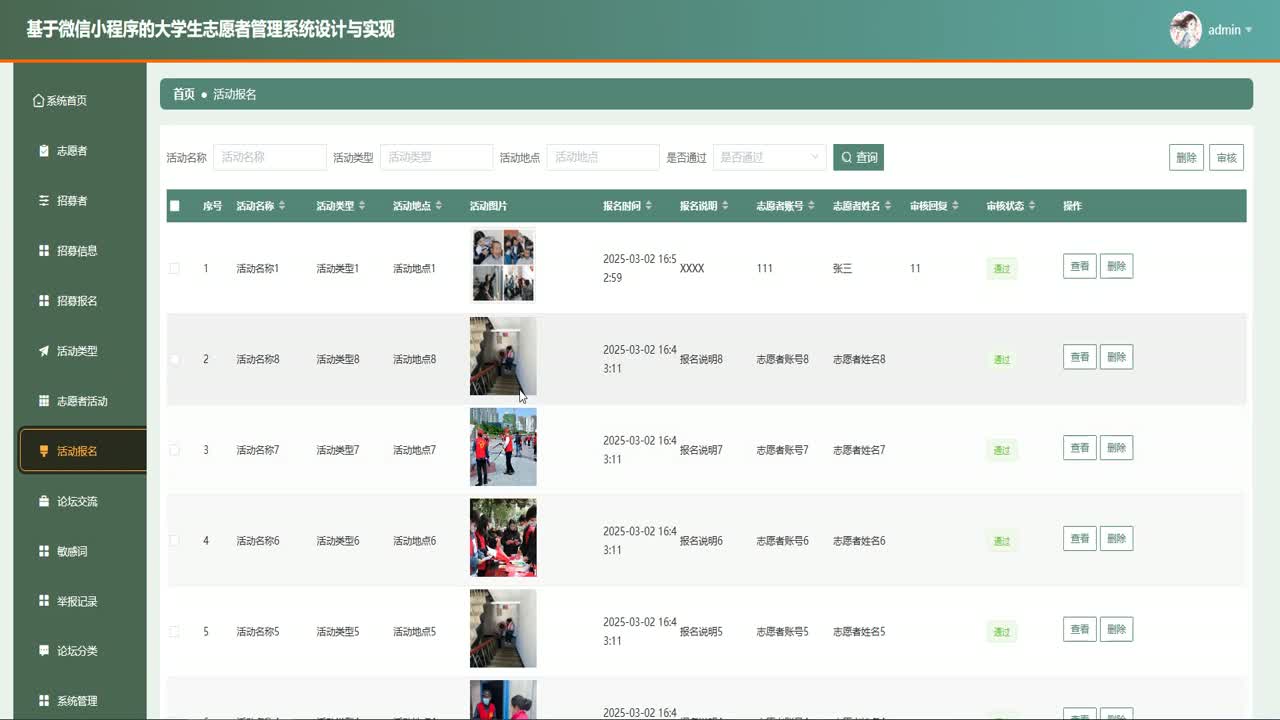1280x720 pixels.
Task: Click 查看 for the 活动名称1 row
Action: click(x=1080, y=266)
